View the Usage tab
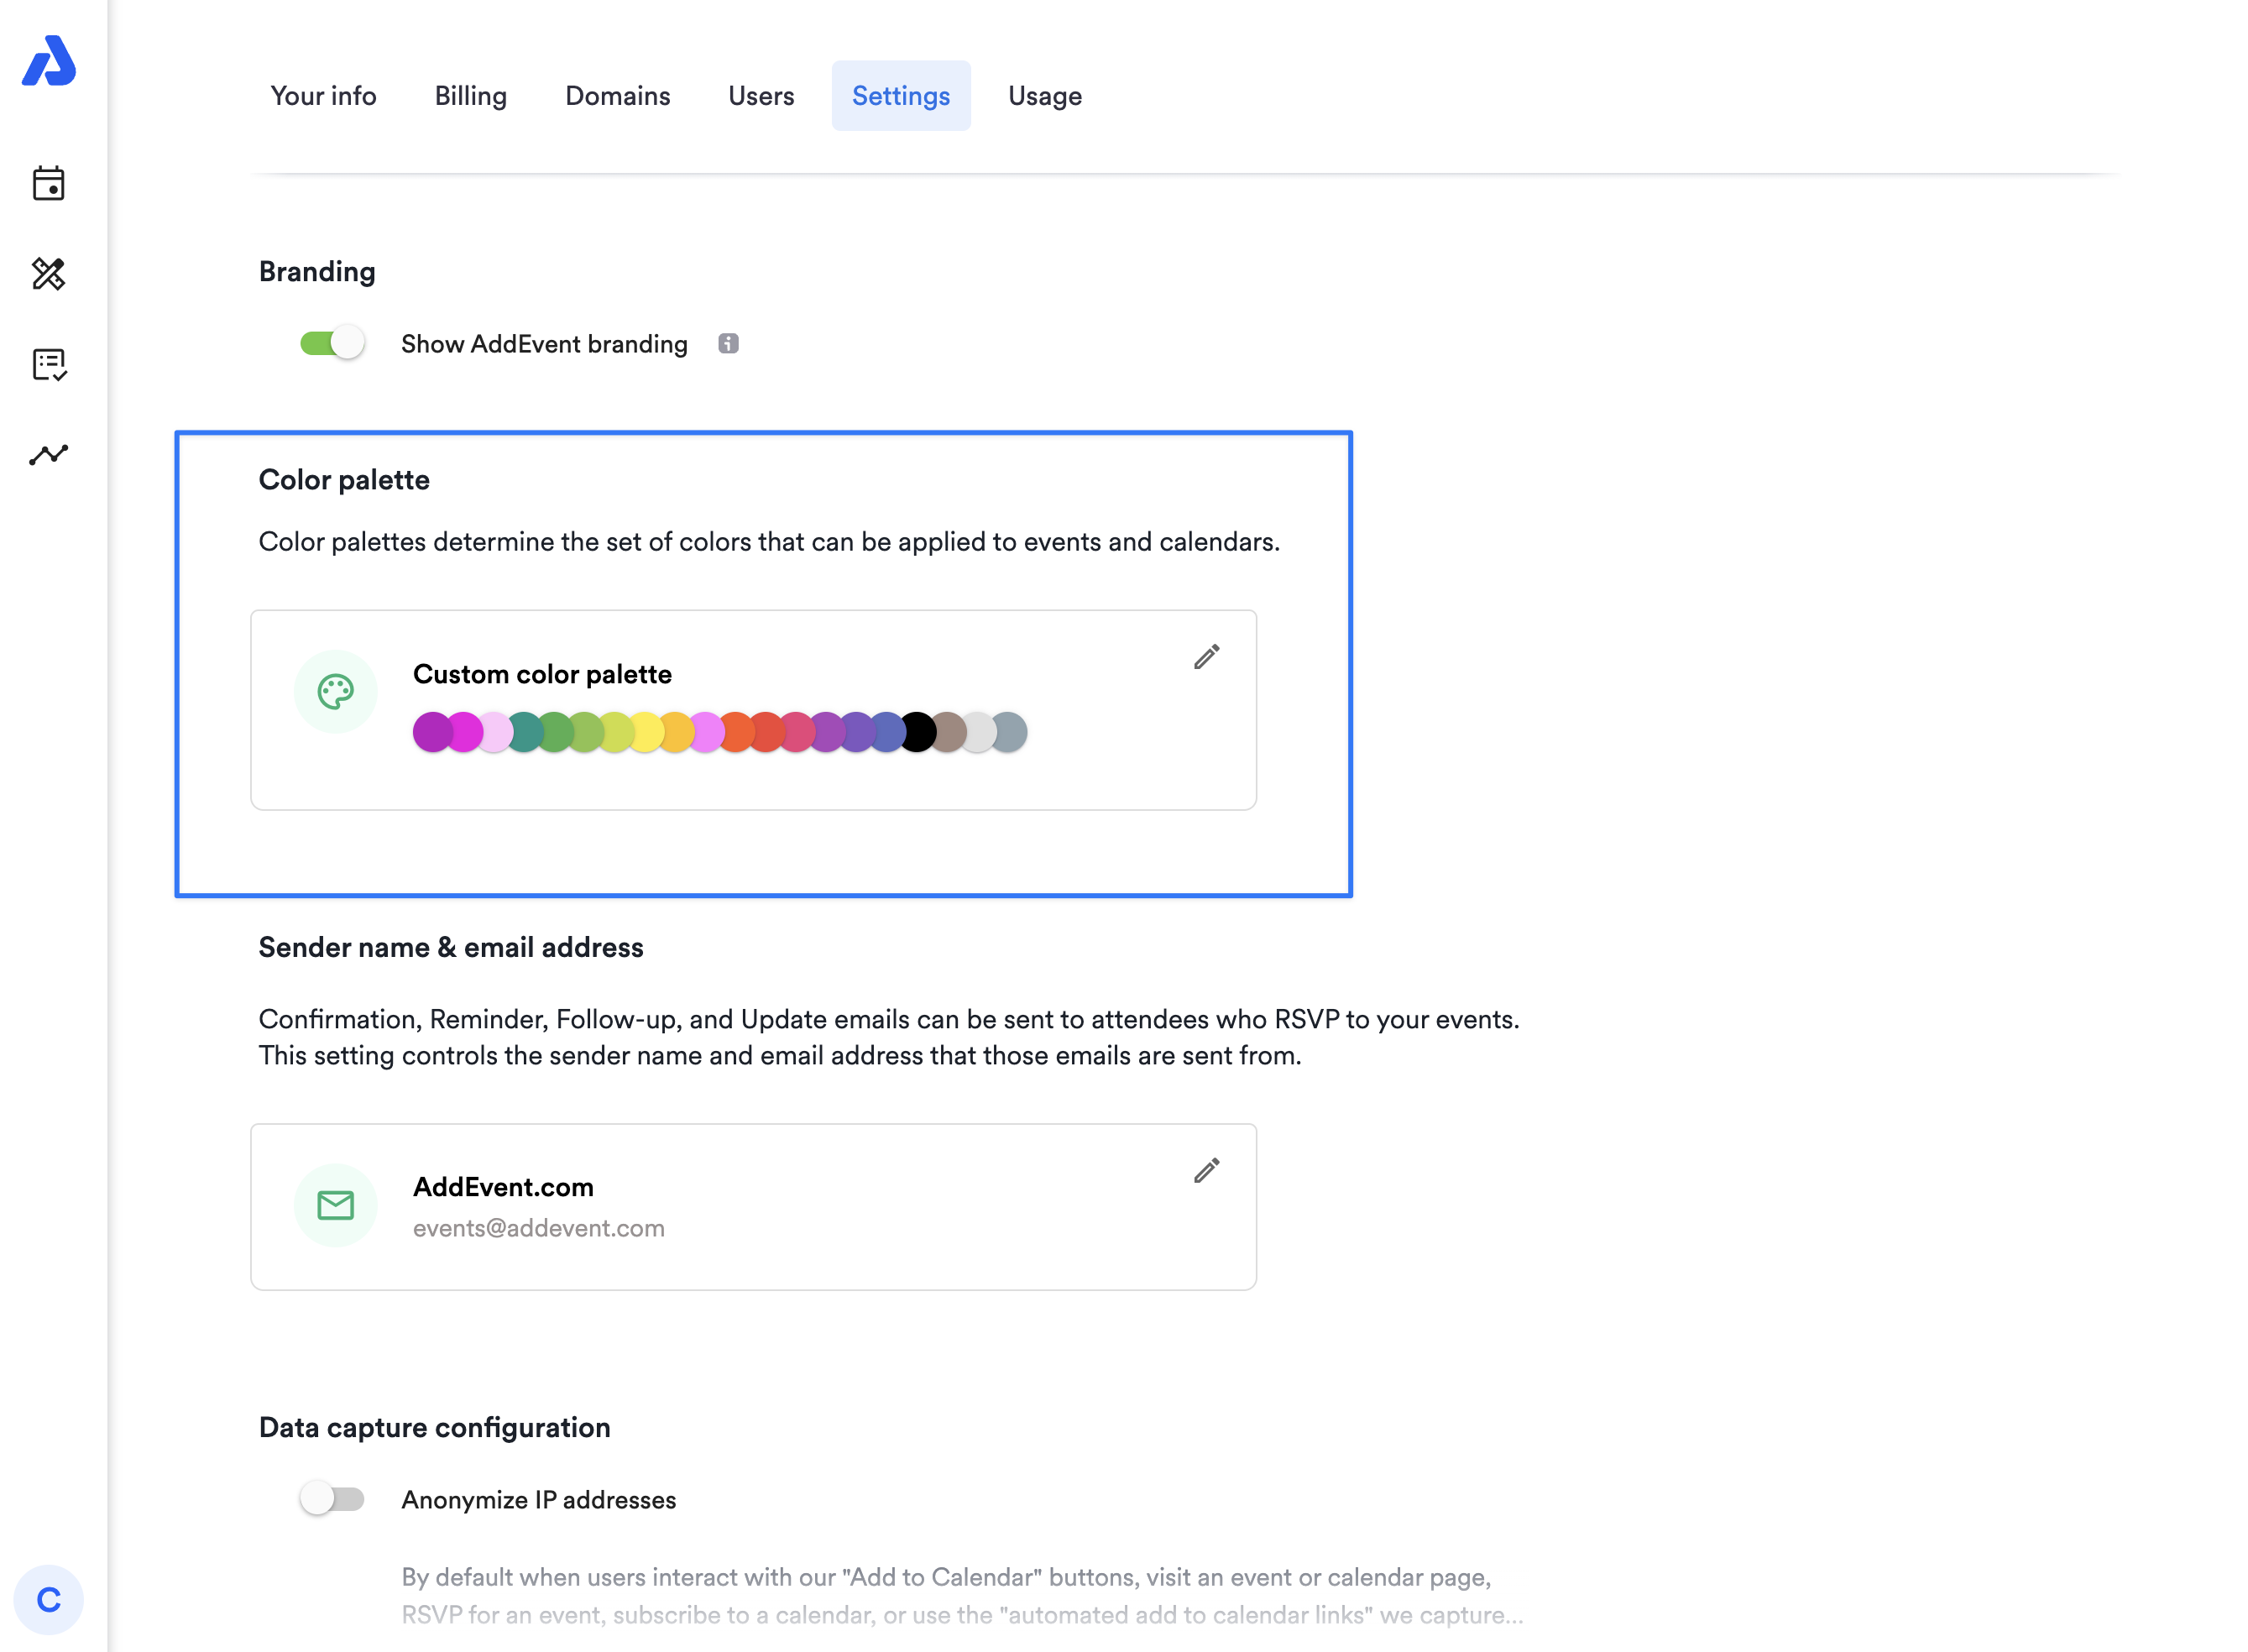 tap(1045, 96)
